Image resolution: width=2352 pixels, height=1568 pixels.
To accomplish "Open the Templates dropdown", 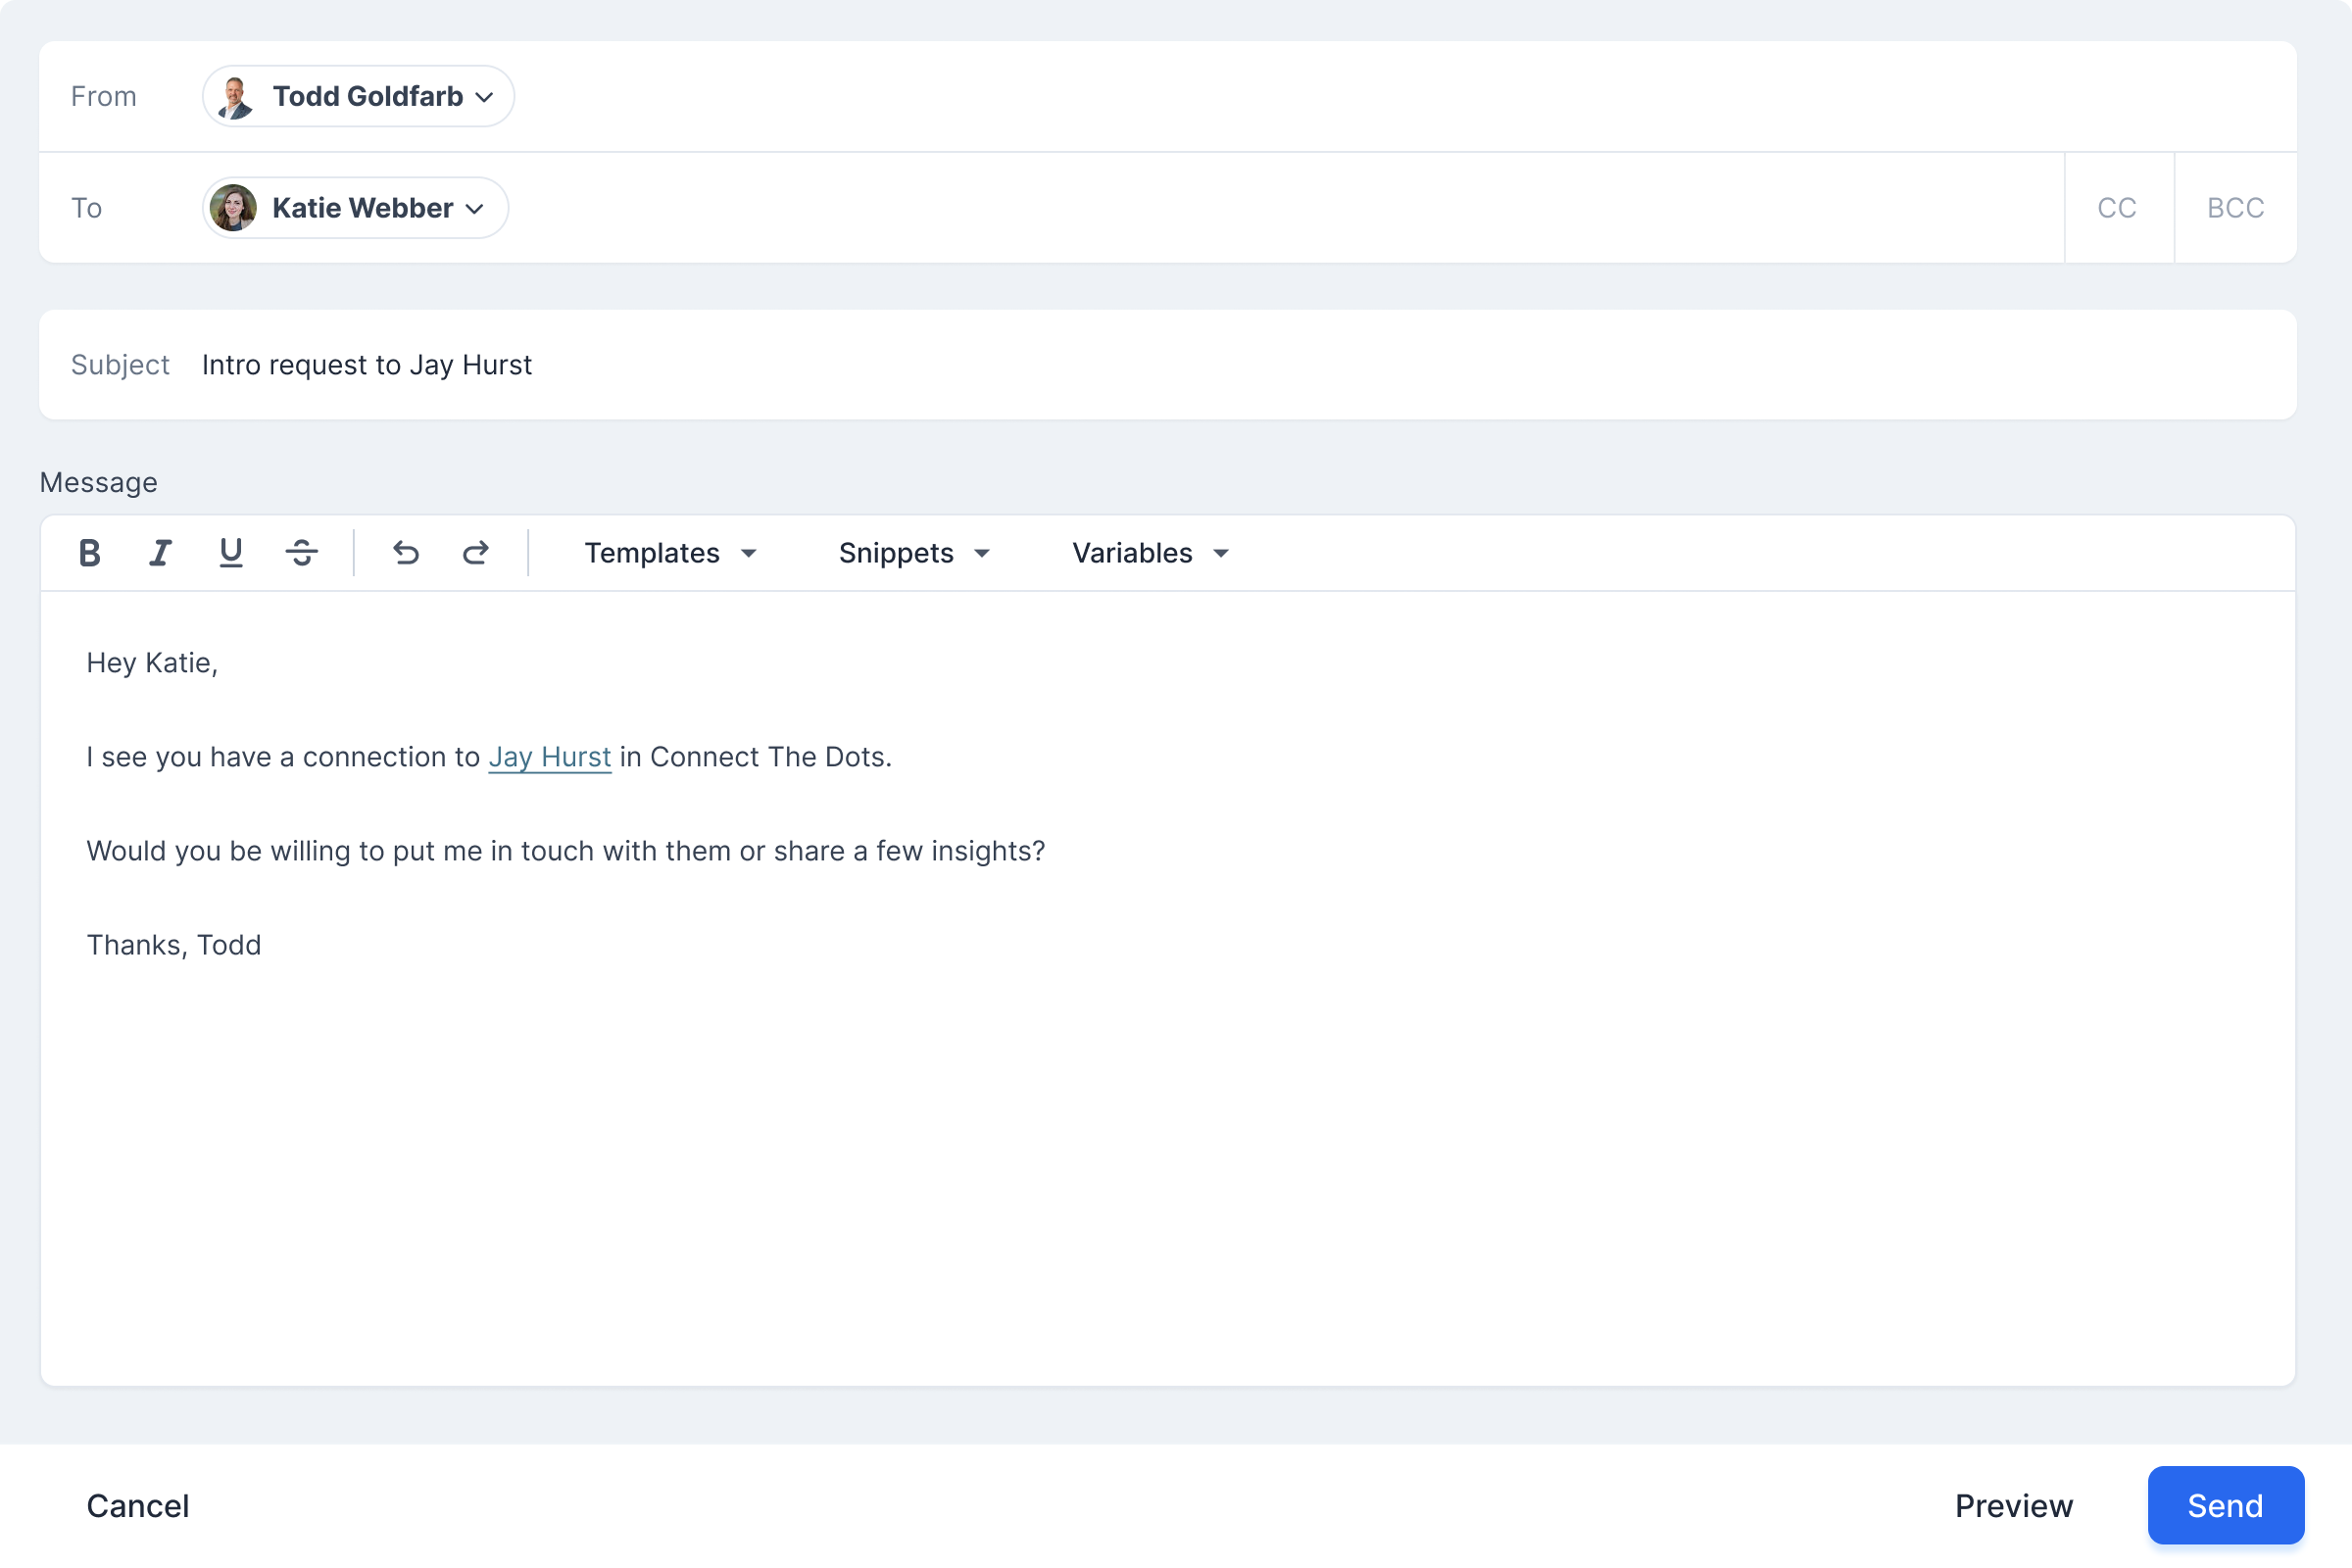I will coord(670,553).
